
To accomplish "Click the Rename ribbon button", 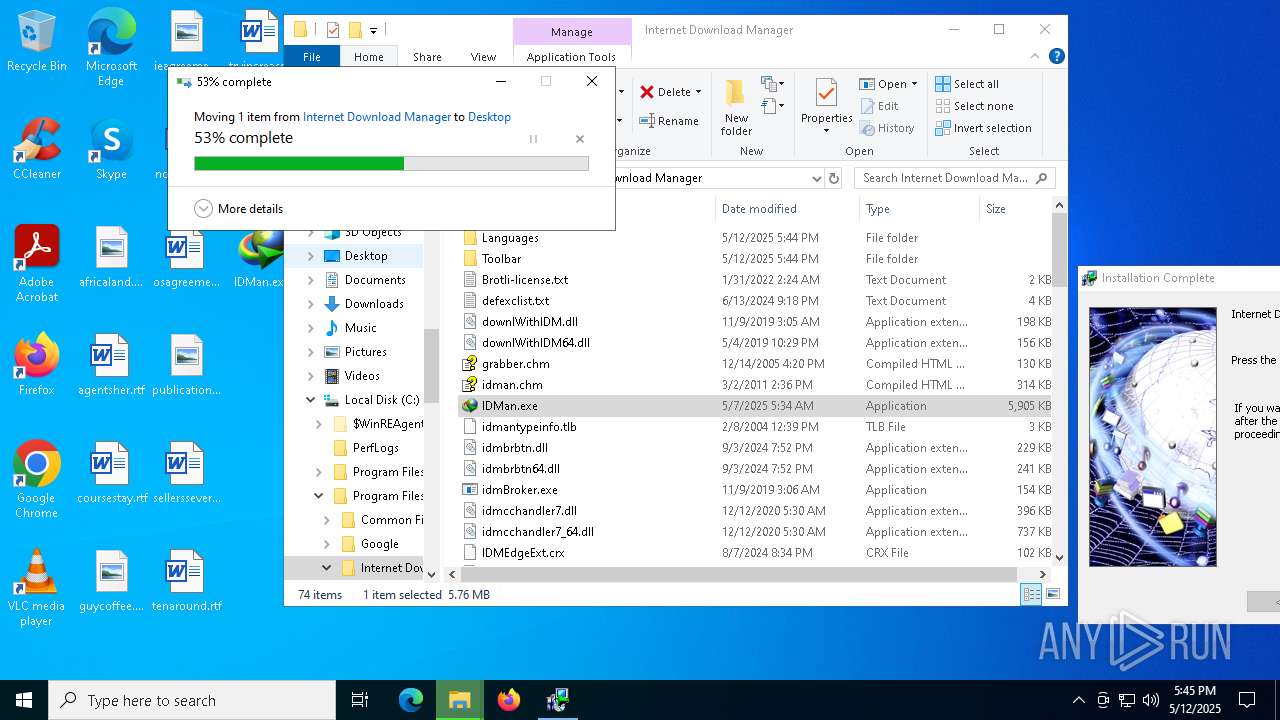I will click(x=669, y=121).
